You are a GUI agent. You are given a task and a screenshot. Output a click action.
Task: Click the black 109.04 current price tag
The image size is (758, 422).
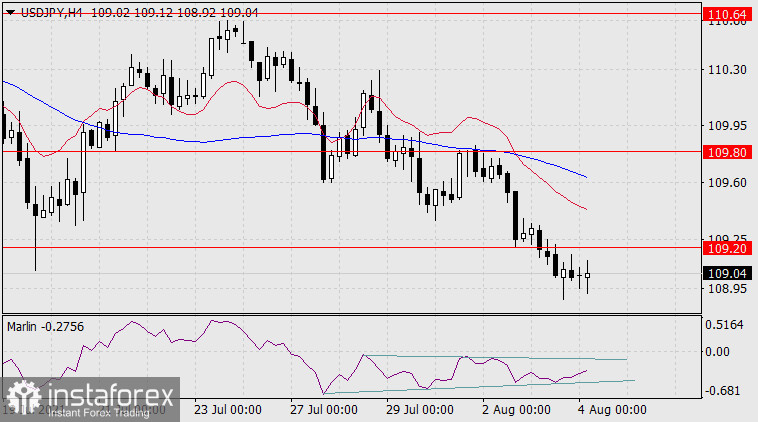[727, 273]
